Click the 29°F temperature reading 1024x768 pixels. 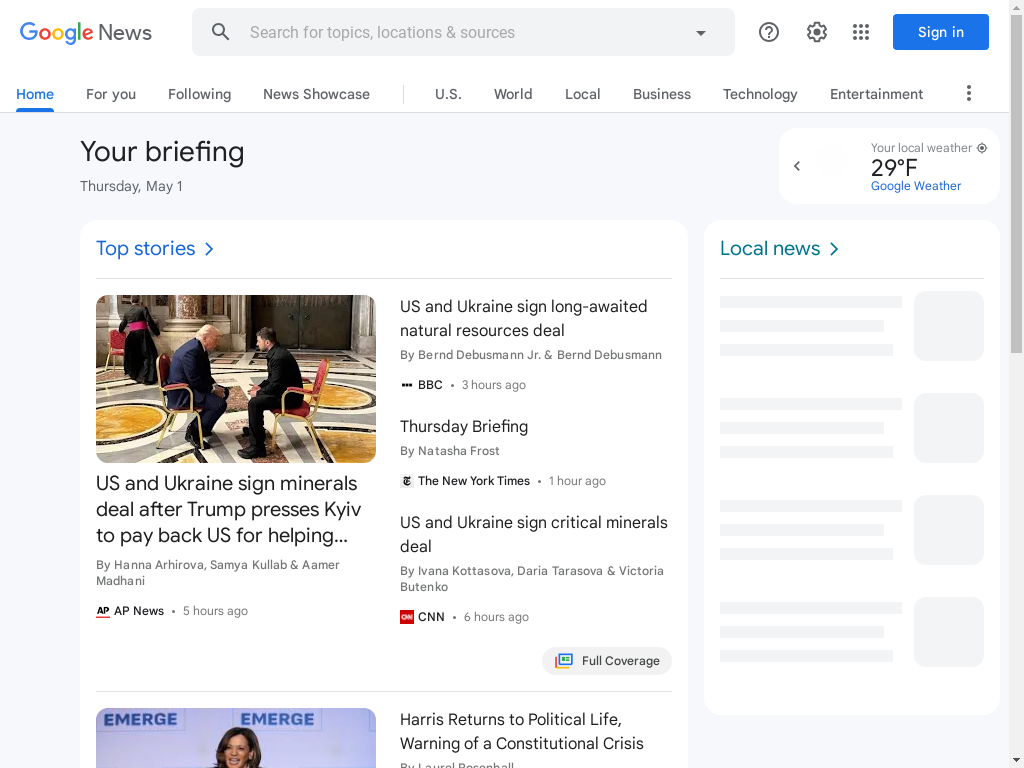(894, 168)
